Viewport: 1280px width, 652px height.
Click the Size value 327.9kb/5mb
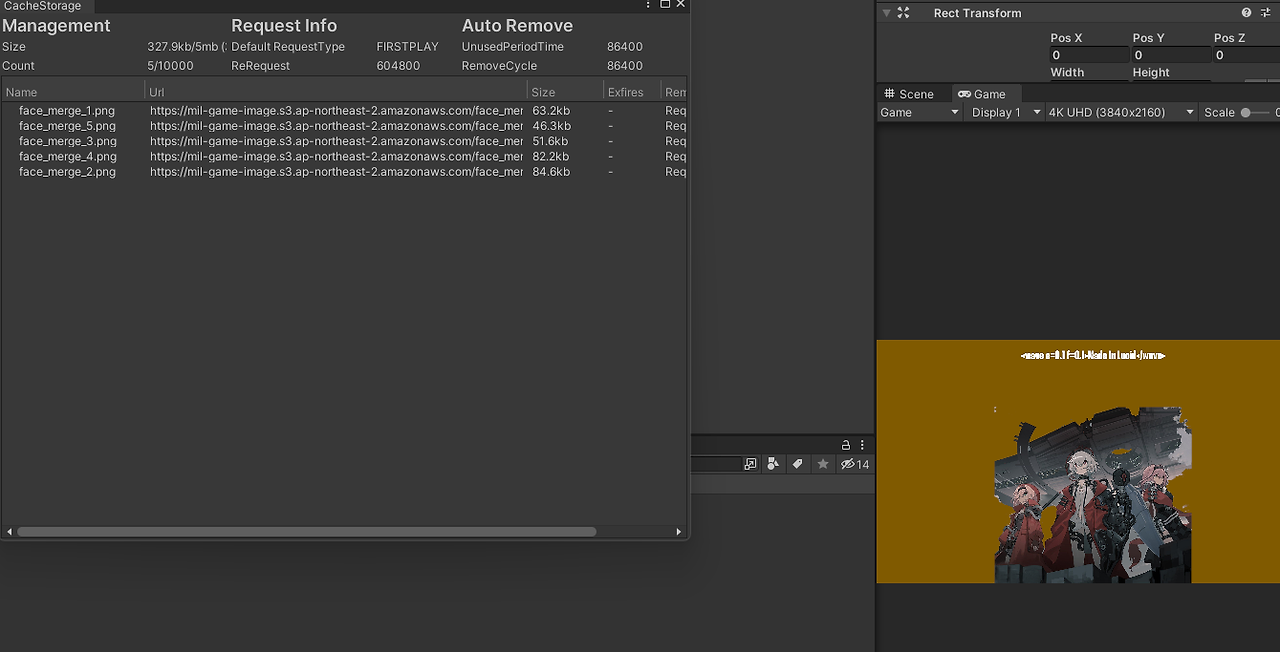(187, 47)
